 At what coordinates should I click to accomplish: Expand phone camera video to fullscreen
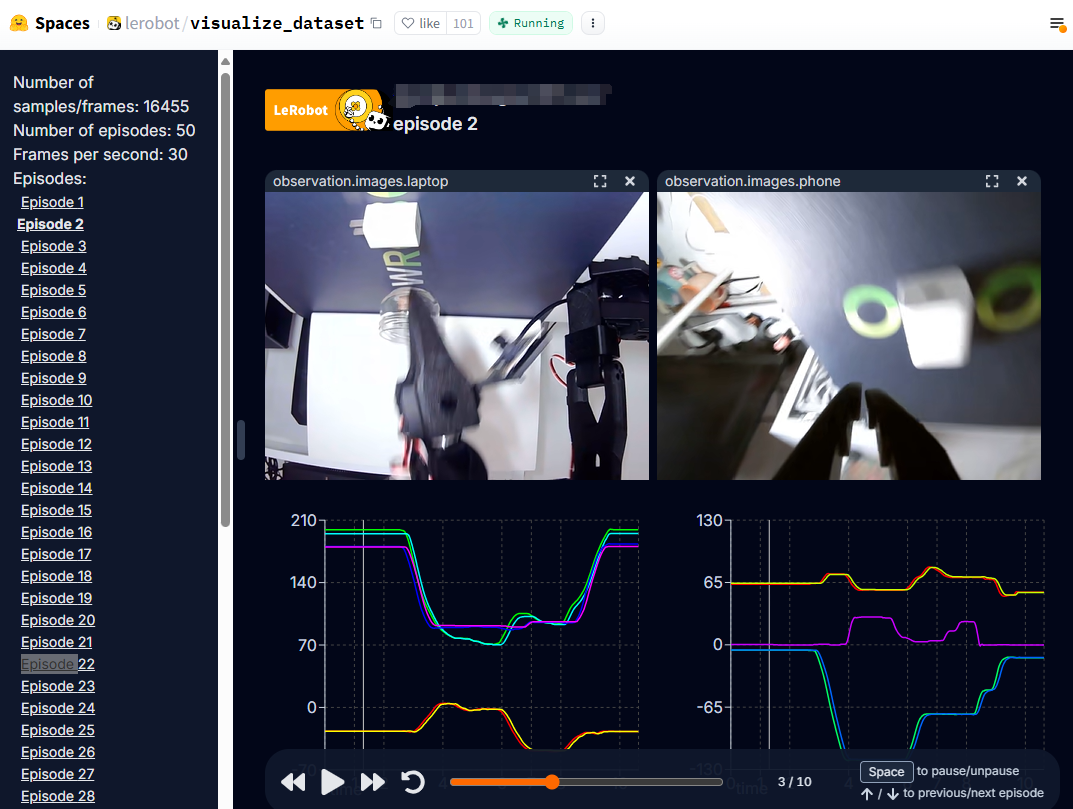coord(992,181)
